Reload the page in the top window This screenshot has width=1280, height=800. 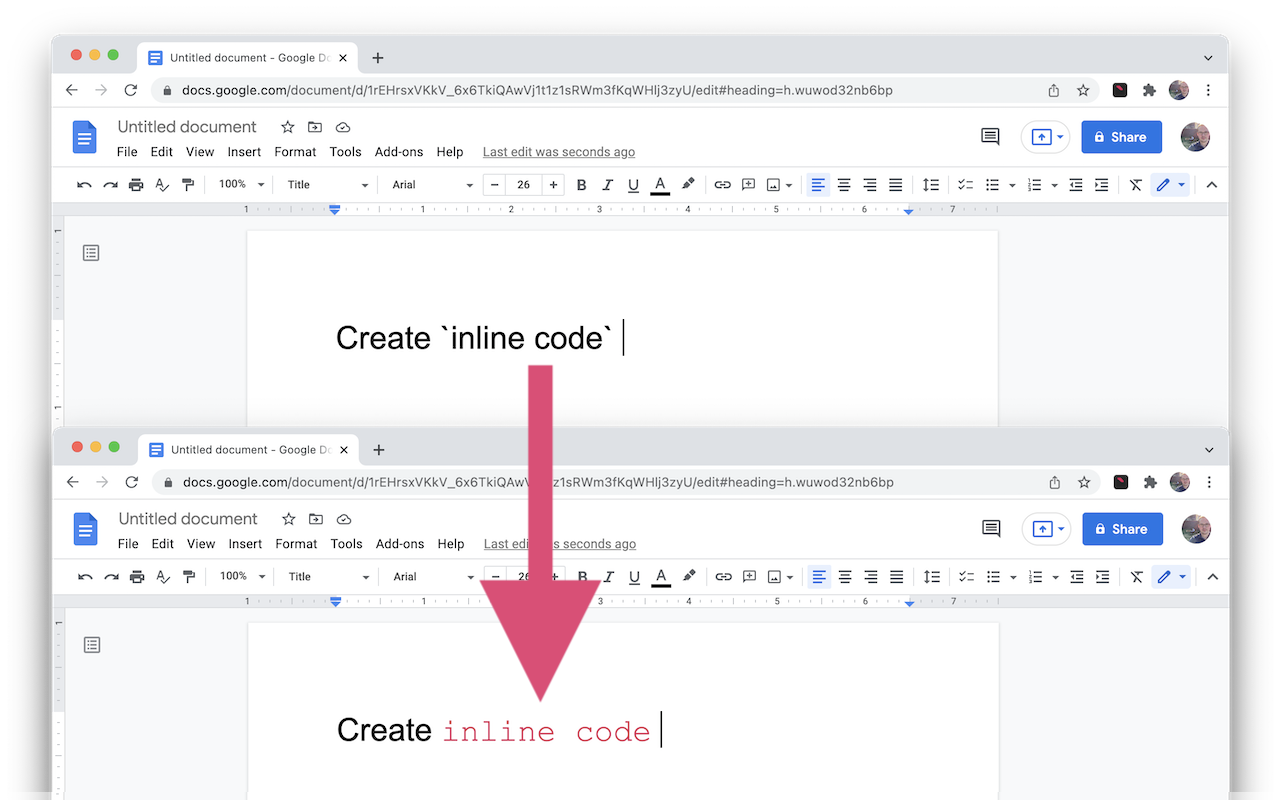[x=130, y=90]
